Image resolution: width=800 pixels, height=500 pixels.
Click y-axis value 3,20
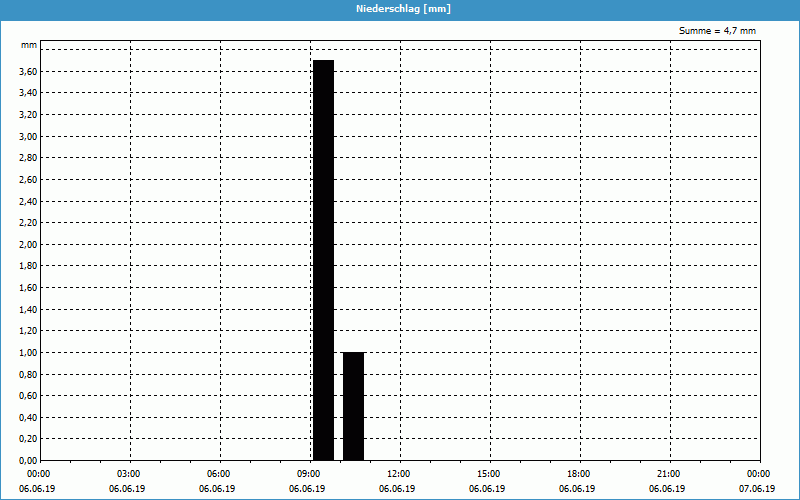click(28, 115)
